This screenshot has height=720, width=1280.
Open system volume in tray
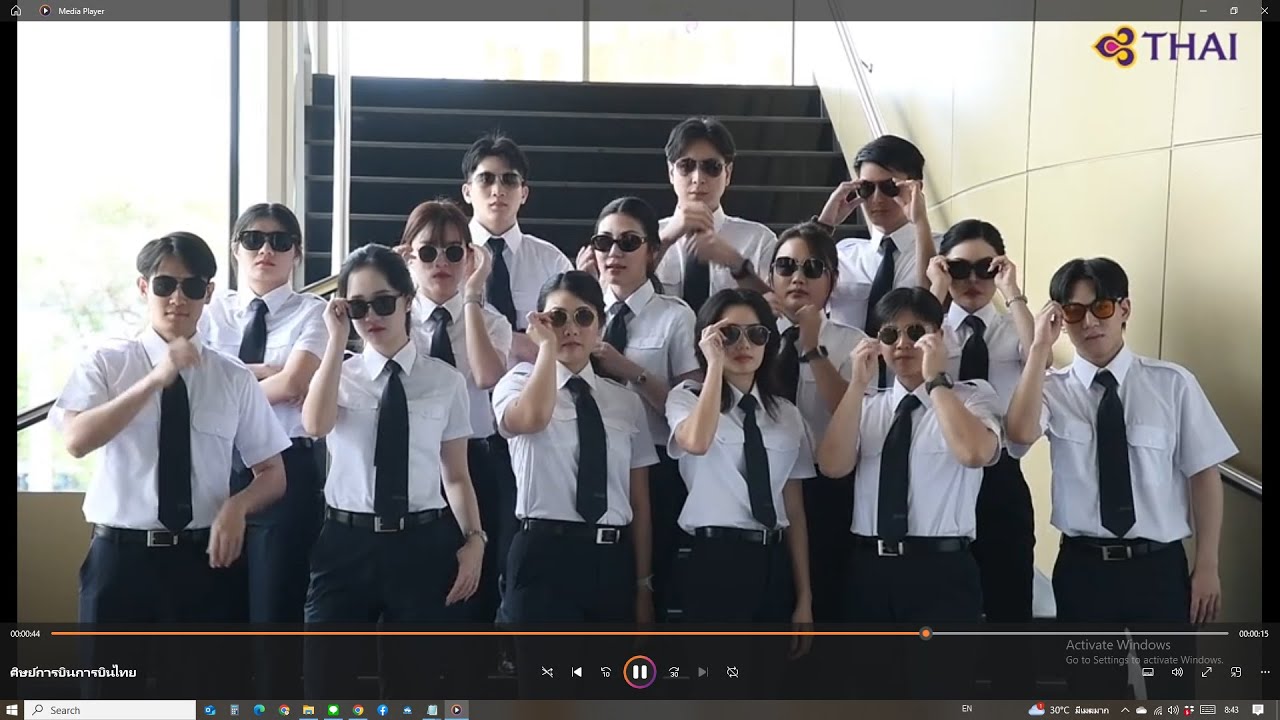coord(1173,710)
